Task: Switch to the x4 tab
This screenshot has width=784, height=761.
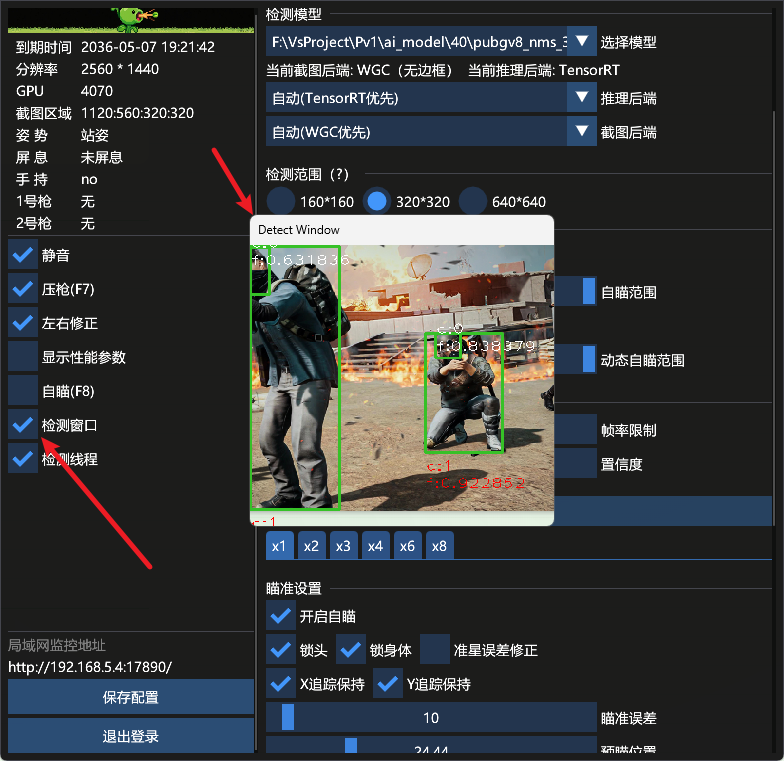Action: click(375, 546)
